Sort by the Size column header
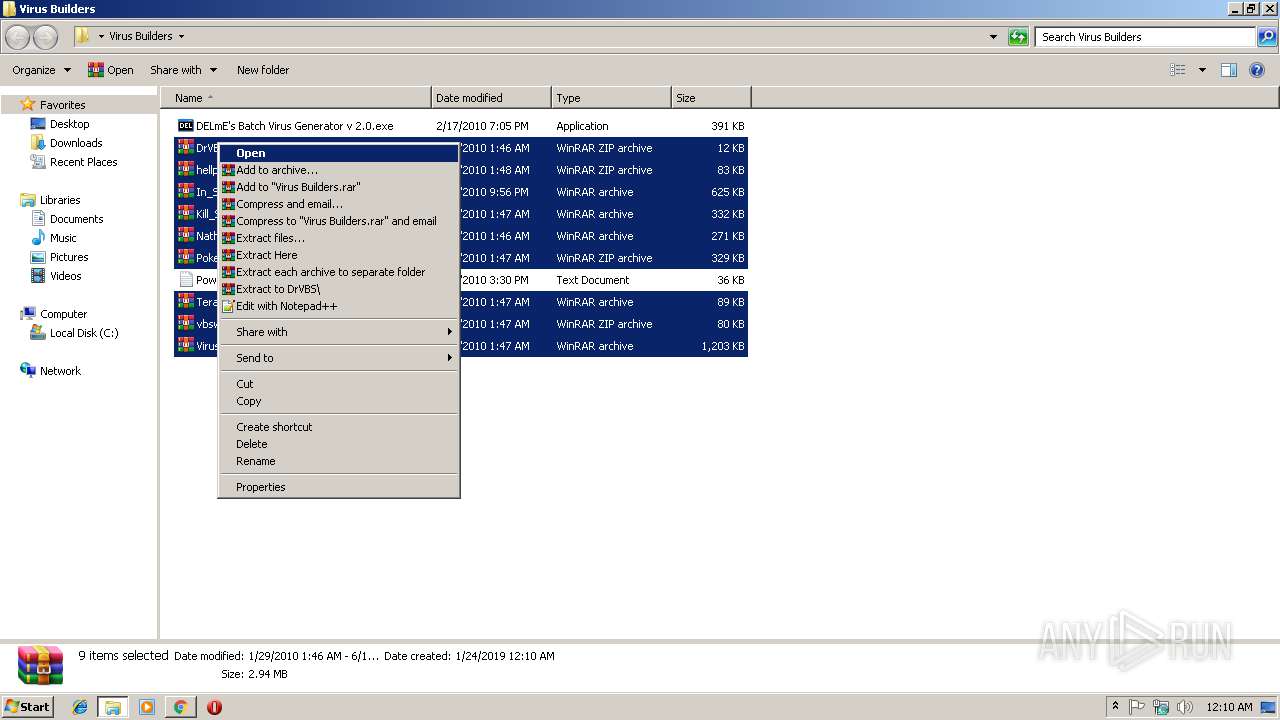The height and width of the screenshot is (720, 1280). tap(711, 98)
